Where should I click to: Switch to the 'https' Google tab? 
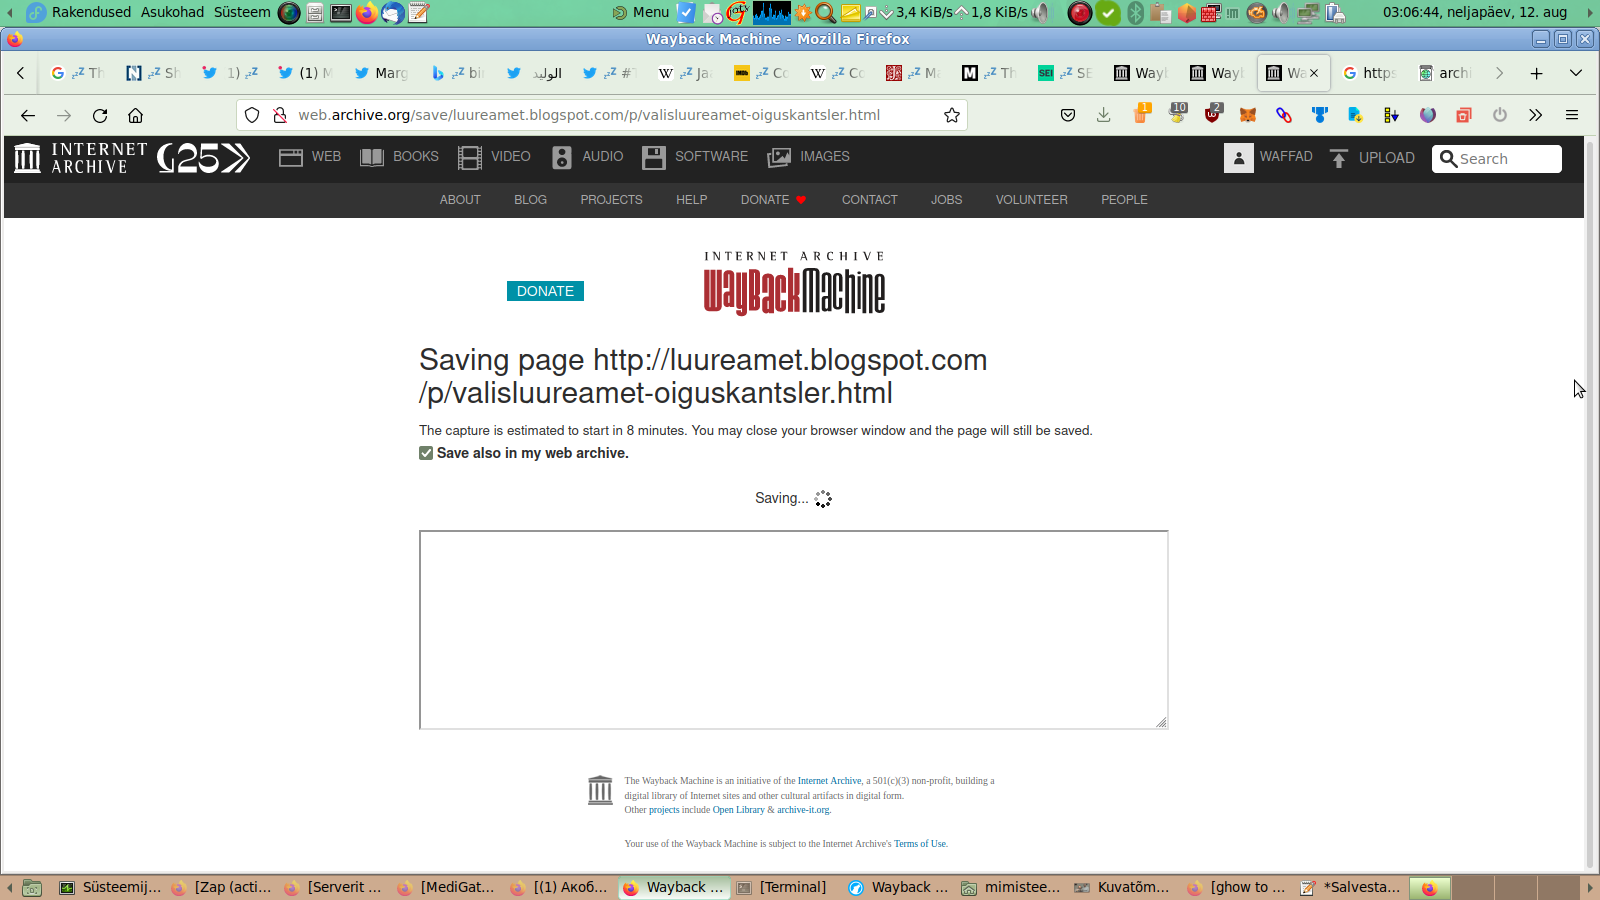pyautogui.click(x=1370, y=73)
